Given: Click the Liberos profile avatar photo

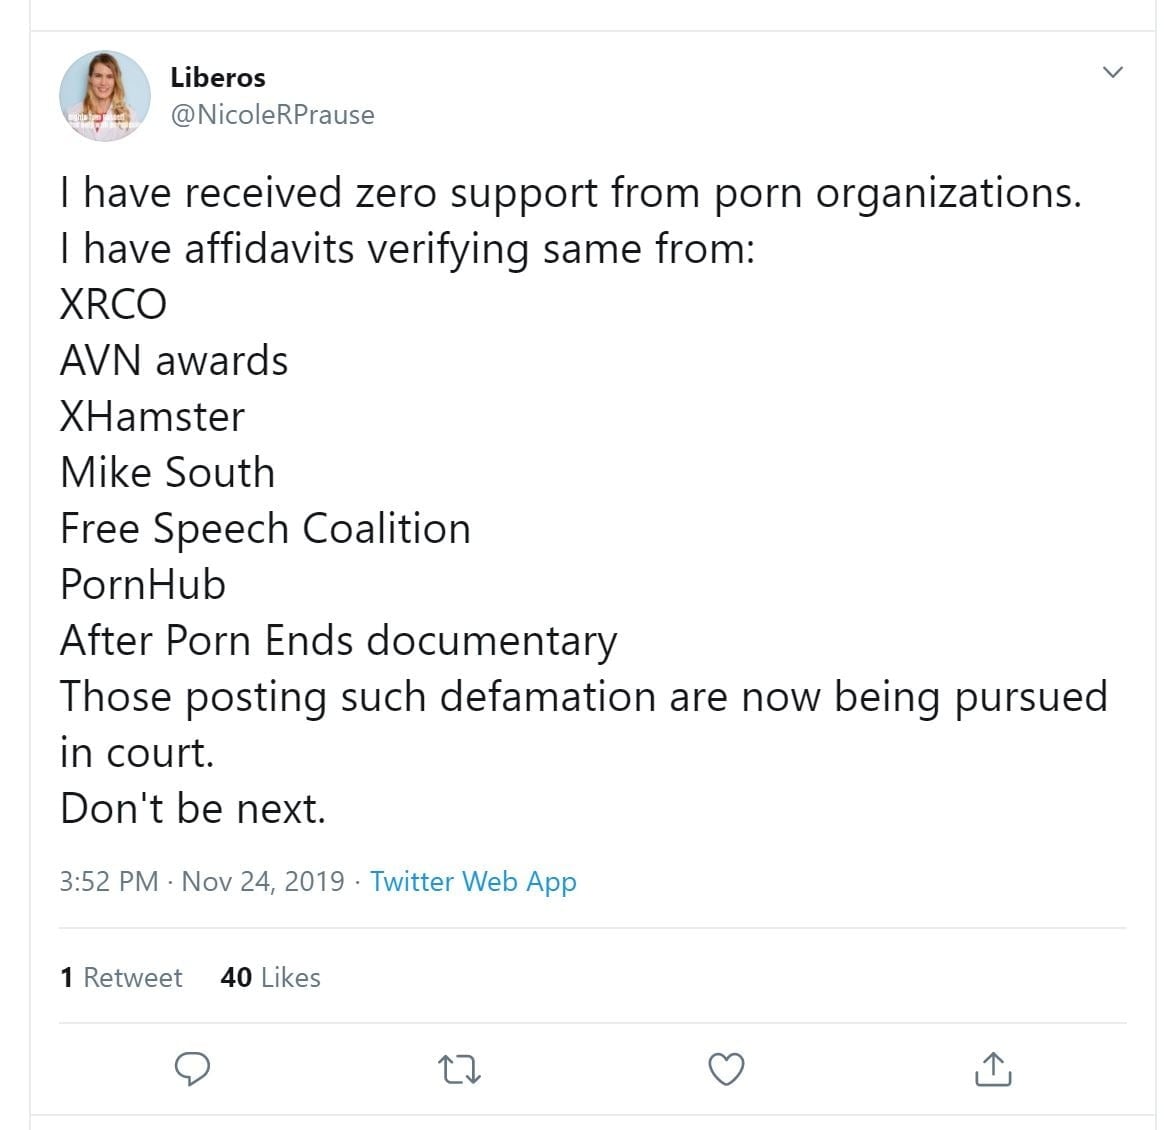Looking at the screenshot, I should coord(105,96).
